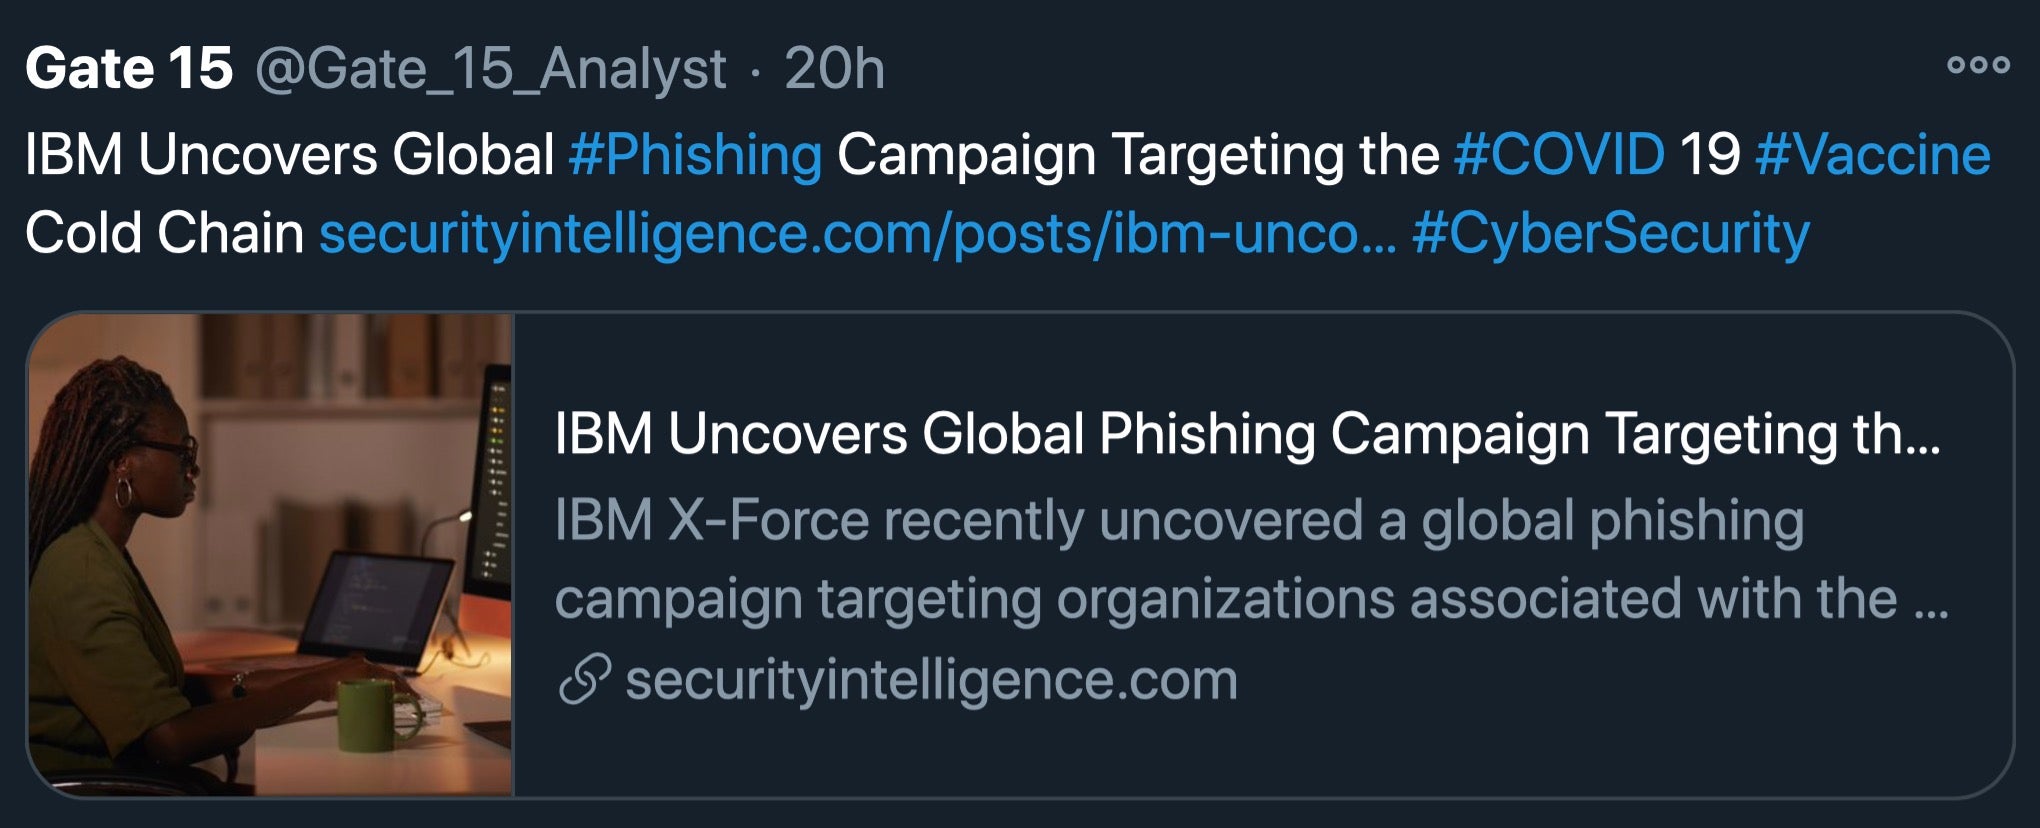The width and height of the screenshot is (2040, 828).
Task: Follow the securityintelligence.com/posts/ibm-unco… link
Action: tap(857, 234)
